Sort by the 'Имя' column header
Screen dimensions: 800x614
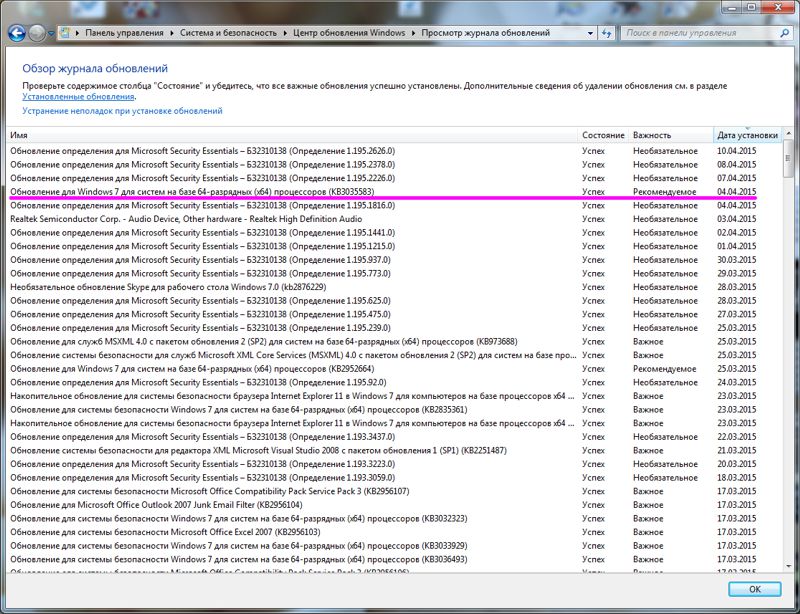(292, 135)
